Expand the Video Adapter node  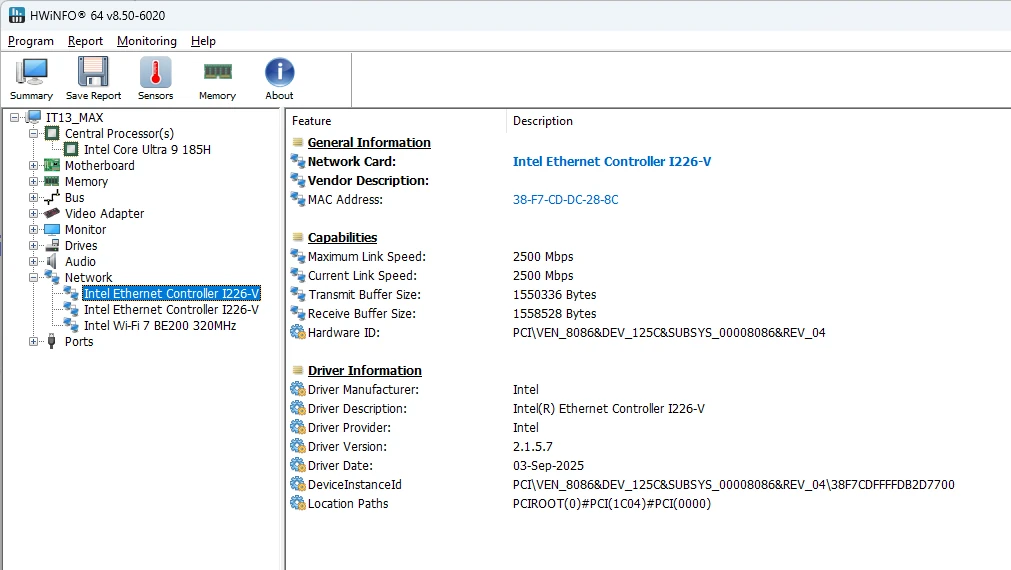[x=34, y=213]
